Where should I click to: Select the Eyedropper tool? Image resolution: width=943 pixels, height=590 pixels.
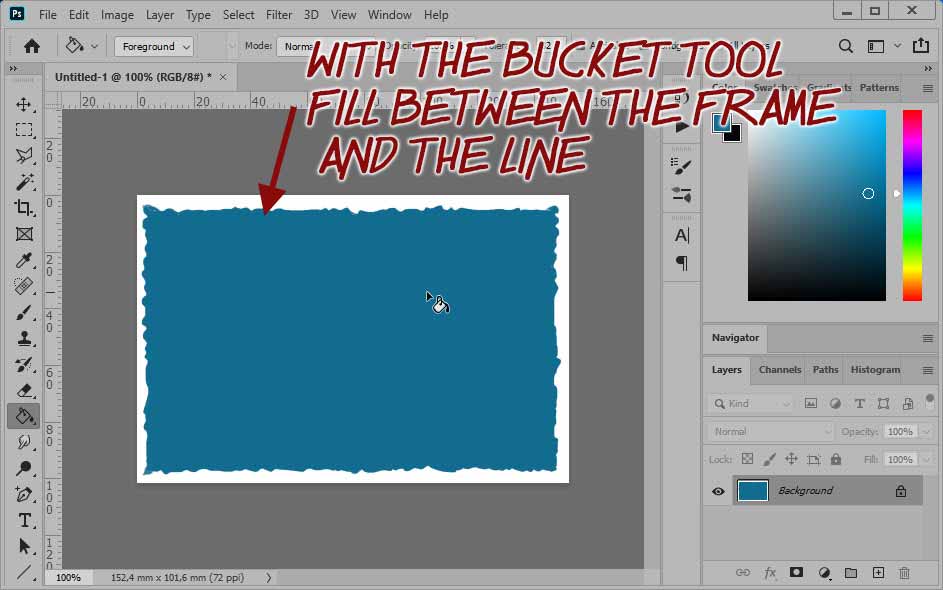(x=24, y=260)
